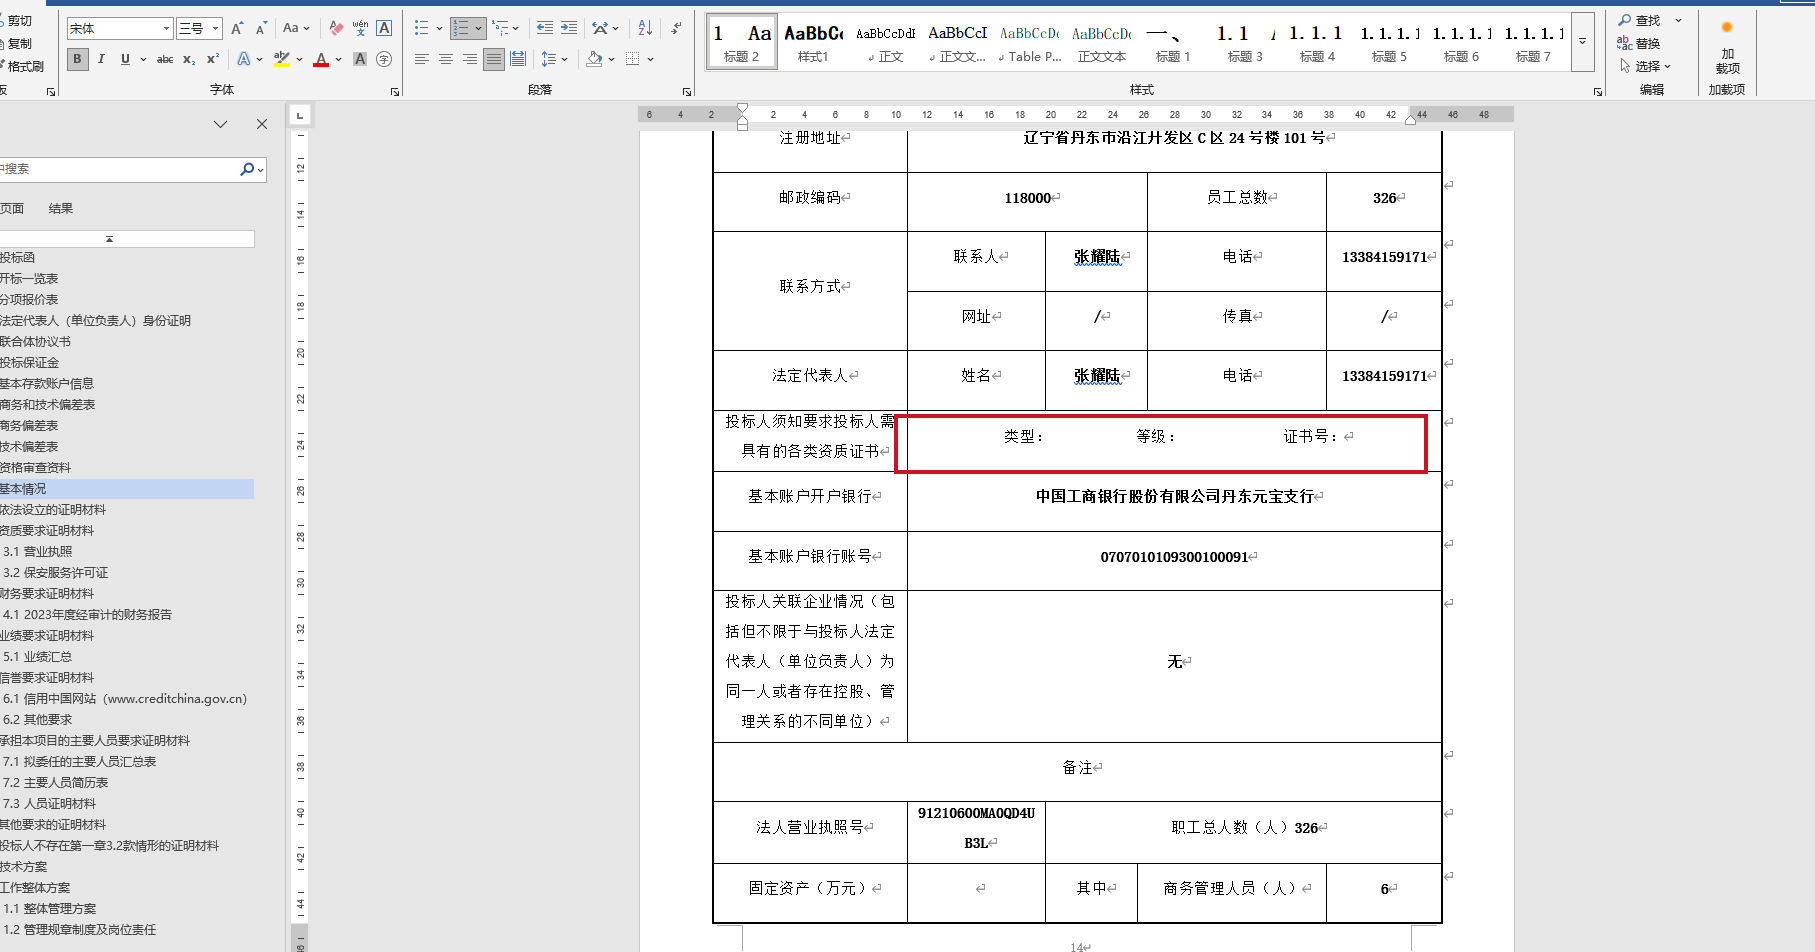The height and width of the screenshot is (952, 1815).
Task: Toggle character border
Action: coord(384,29)
